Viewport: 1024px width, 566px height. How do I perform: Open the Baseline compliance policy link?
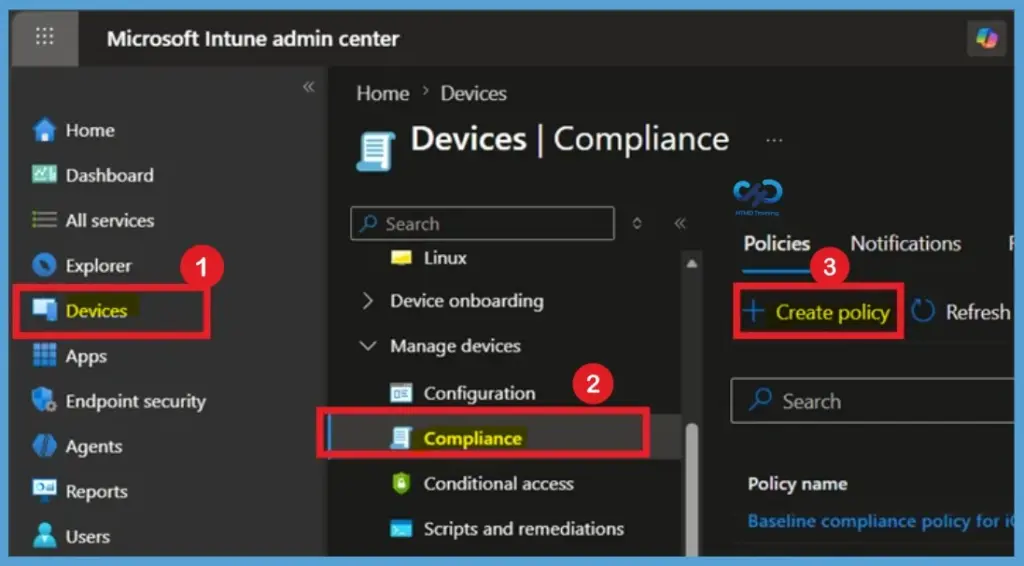point(880,521)
